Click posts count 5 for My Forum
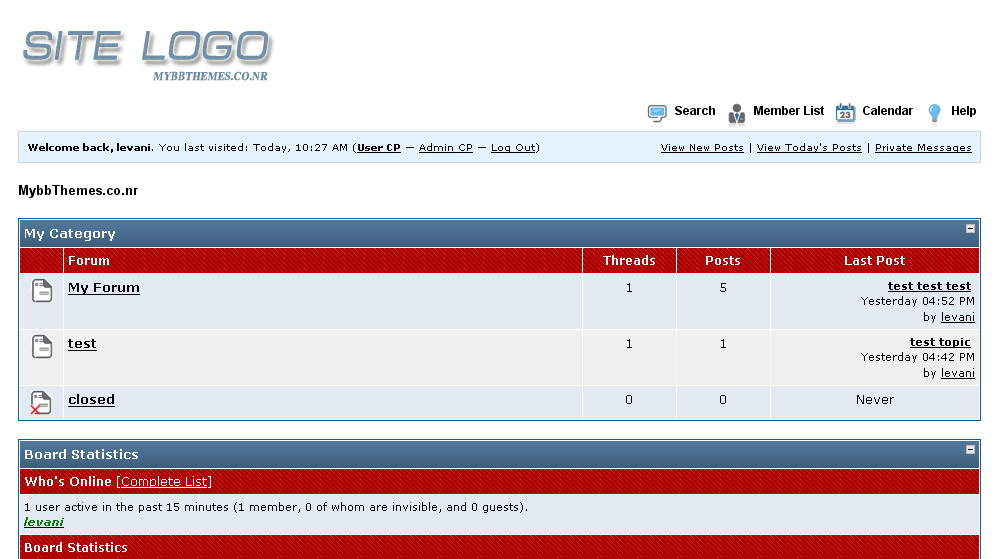Viewport: 998px width, 559px height. [x=722, y=288]
